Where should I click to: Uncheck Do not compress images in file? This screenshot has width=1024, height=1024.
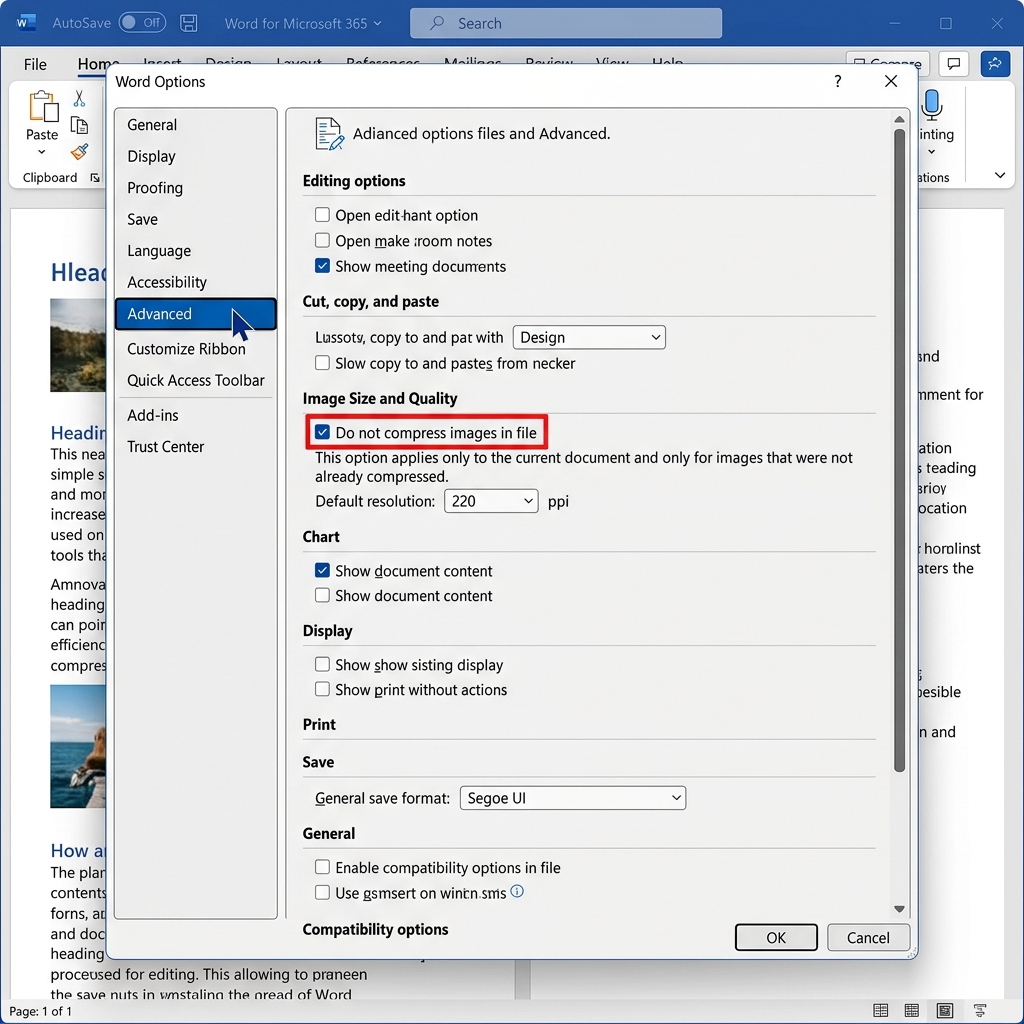coord(322,431)
